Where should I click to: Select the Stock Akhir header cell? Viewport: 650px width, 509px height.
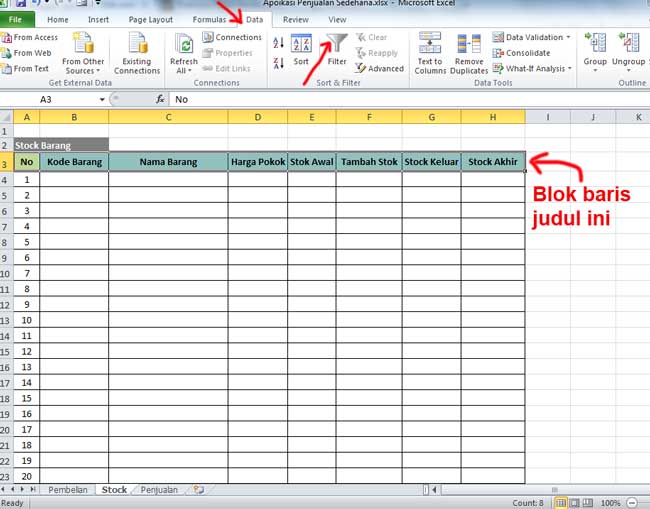coord(493,162)
